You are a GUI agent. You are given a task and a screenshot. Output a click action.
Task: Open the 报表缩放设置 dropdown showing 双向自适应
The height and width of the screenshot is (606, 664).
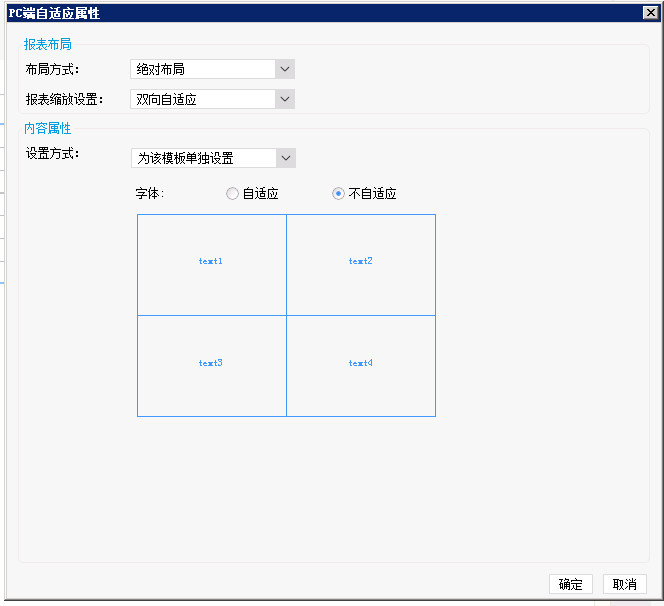pos(212,99)
